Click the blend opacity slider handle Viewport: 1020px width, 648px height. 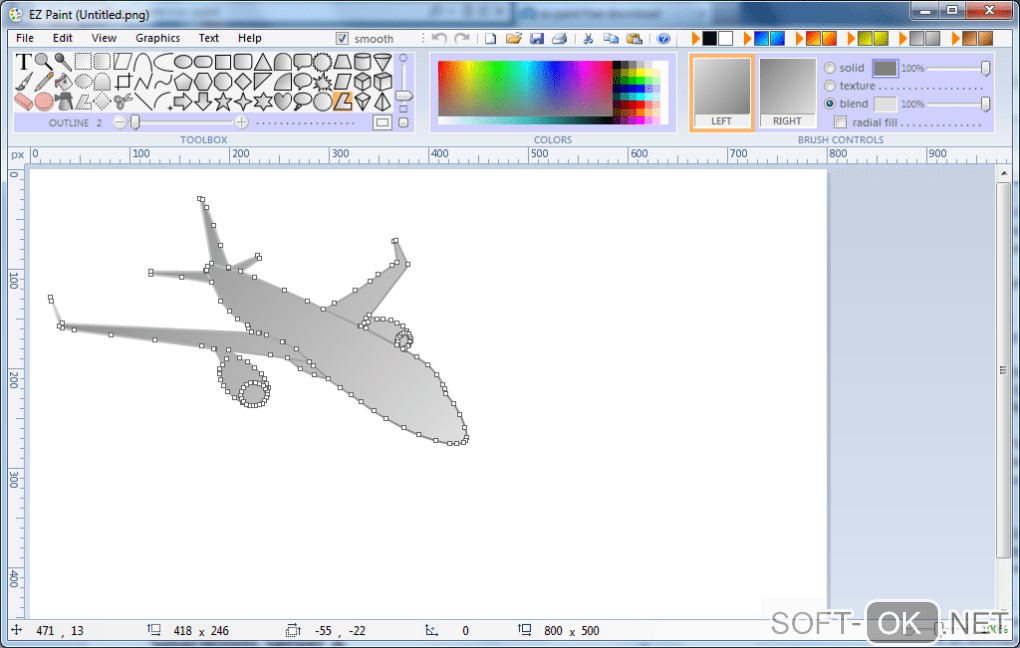986,103
